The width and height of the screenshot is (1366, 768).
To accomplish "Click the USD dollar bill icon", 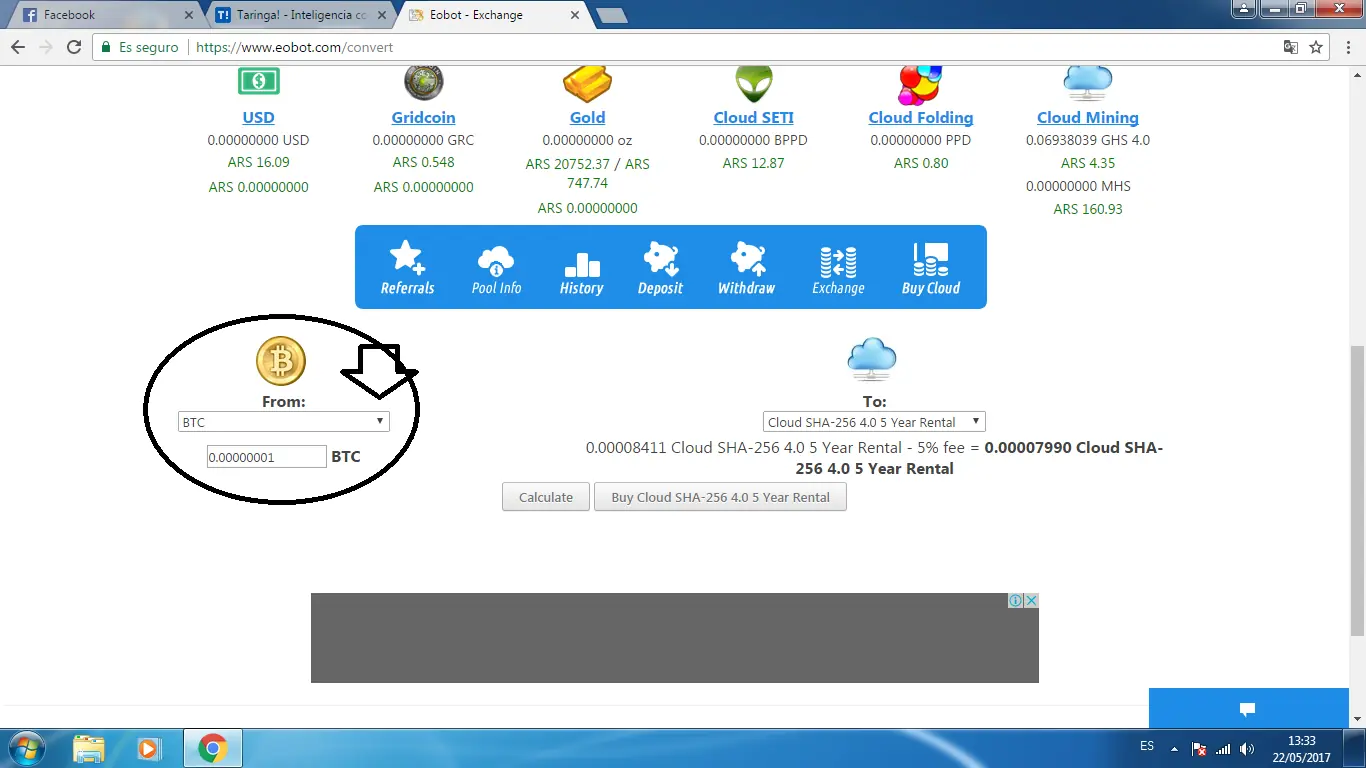I will [x=258, y=81].
